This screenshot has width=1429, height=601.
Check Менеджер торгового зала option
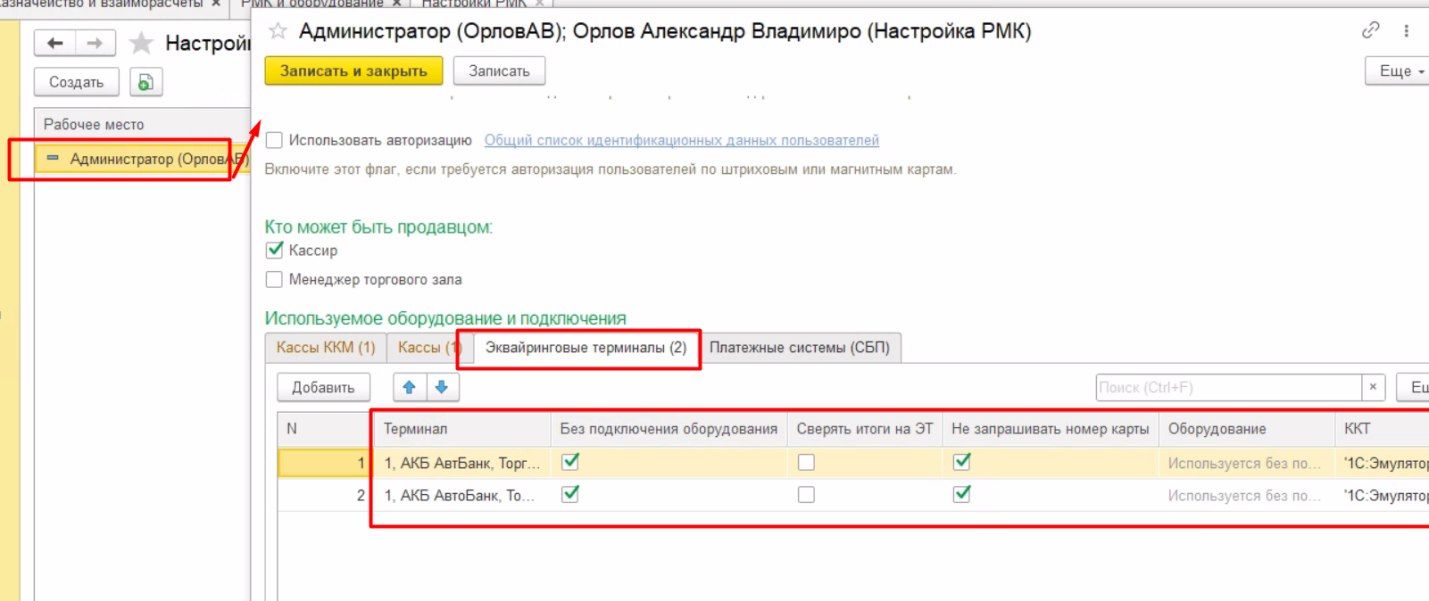tap(274, 280)
